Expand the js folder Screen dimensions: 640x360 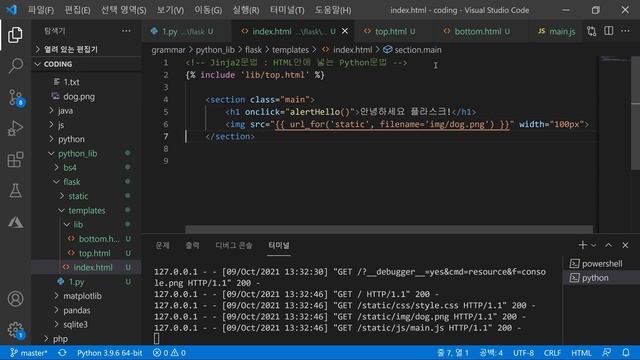pyautogui.click(x=61, y=125)
